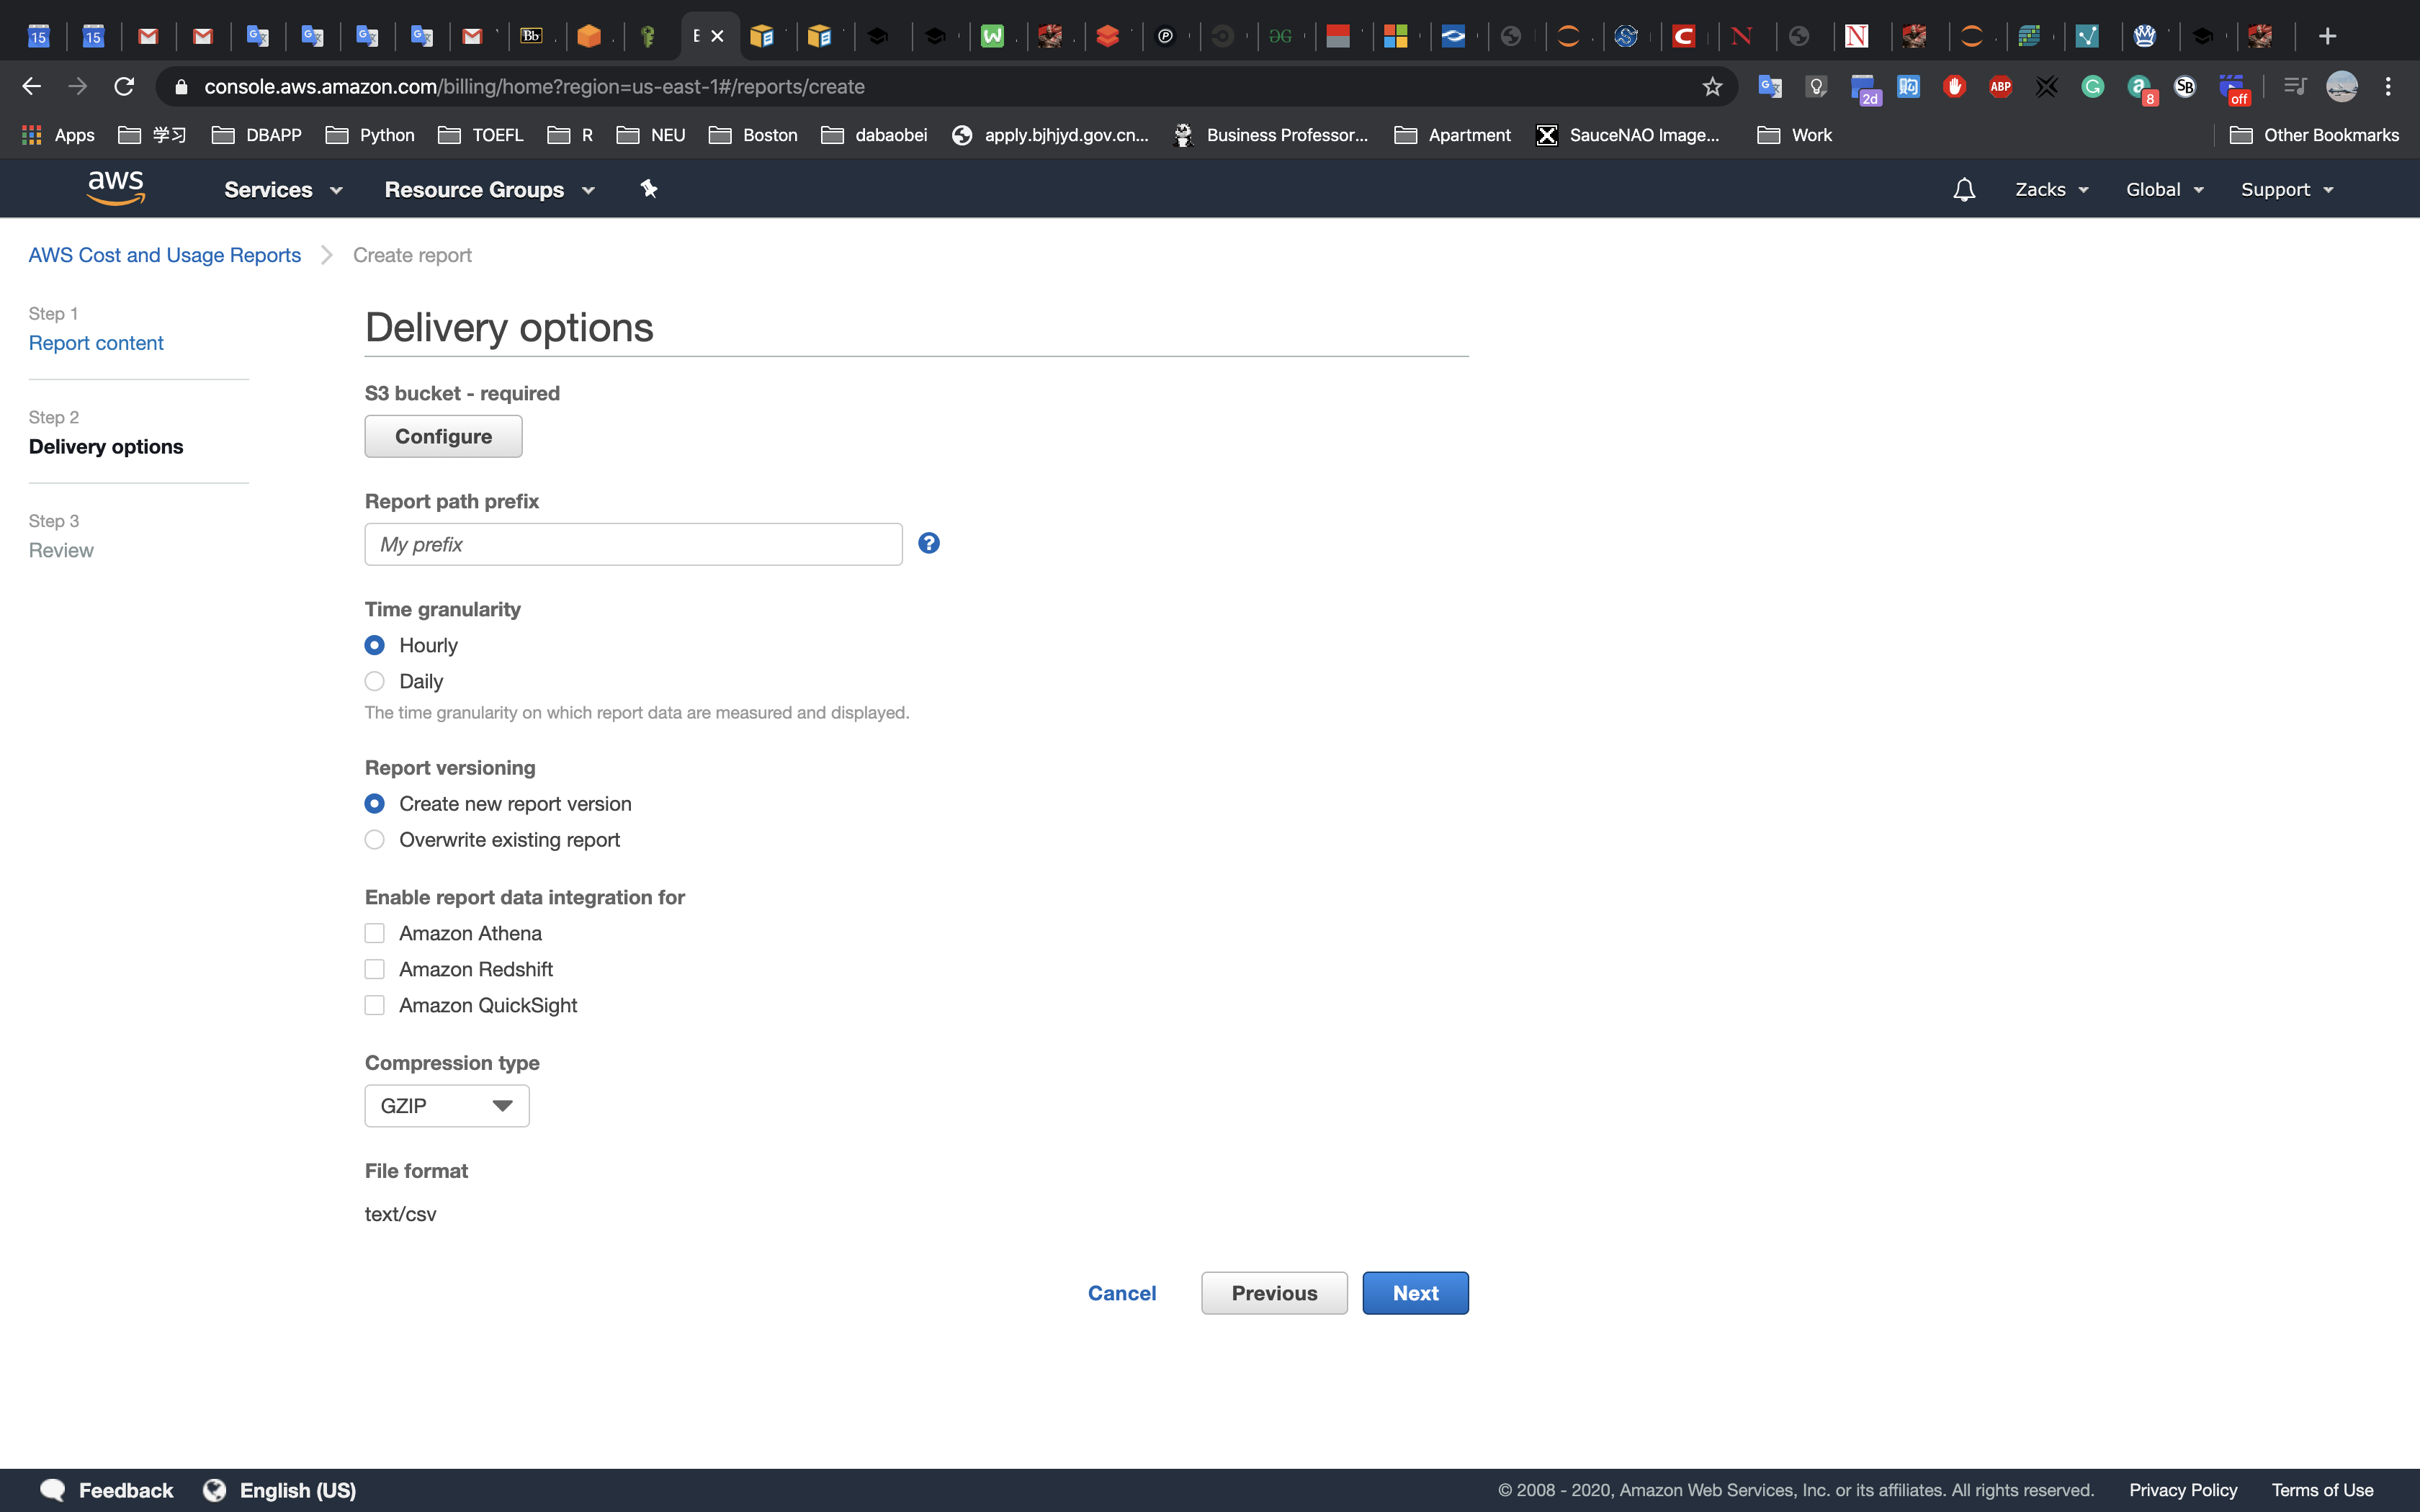Click the pin shortcuts icon in navbar
The height and width of the screenshot is (1512, 2420).
point(649,188)
